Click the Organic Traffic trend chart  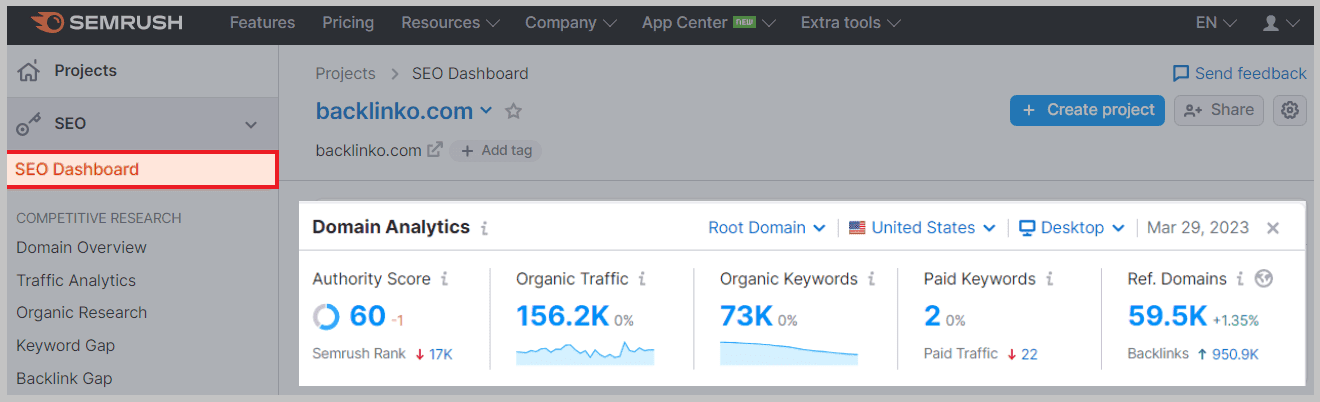coord(585,352)
